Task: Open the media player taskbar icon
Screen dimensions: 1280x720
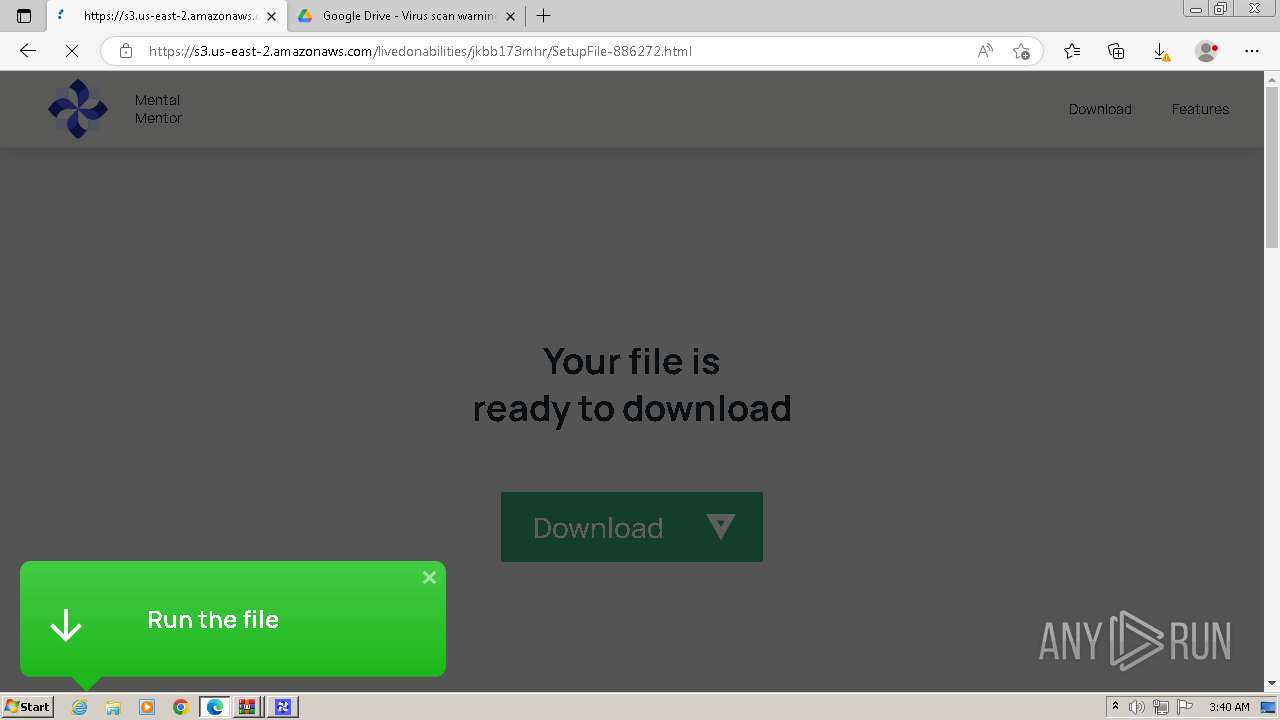Action: pos(147,707)
